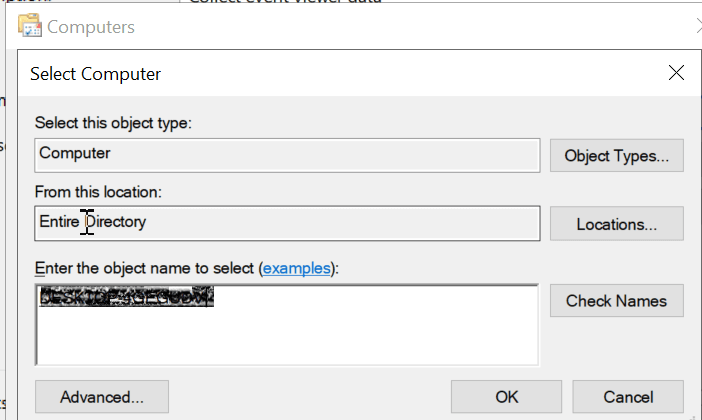The height and width of the screenshot is (420, 702).
Task: Dismiss the dialog with Cancel
Action: [x=628, y=397]
